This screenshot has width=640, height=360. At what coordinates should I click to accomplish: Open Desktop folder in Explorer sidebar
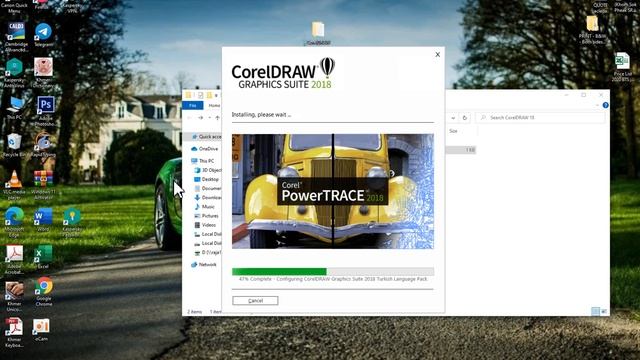[x=207, y=179]
